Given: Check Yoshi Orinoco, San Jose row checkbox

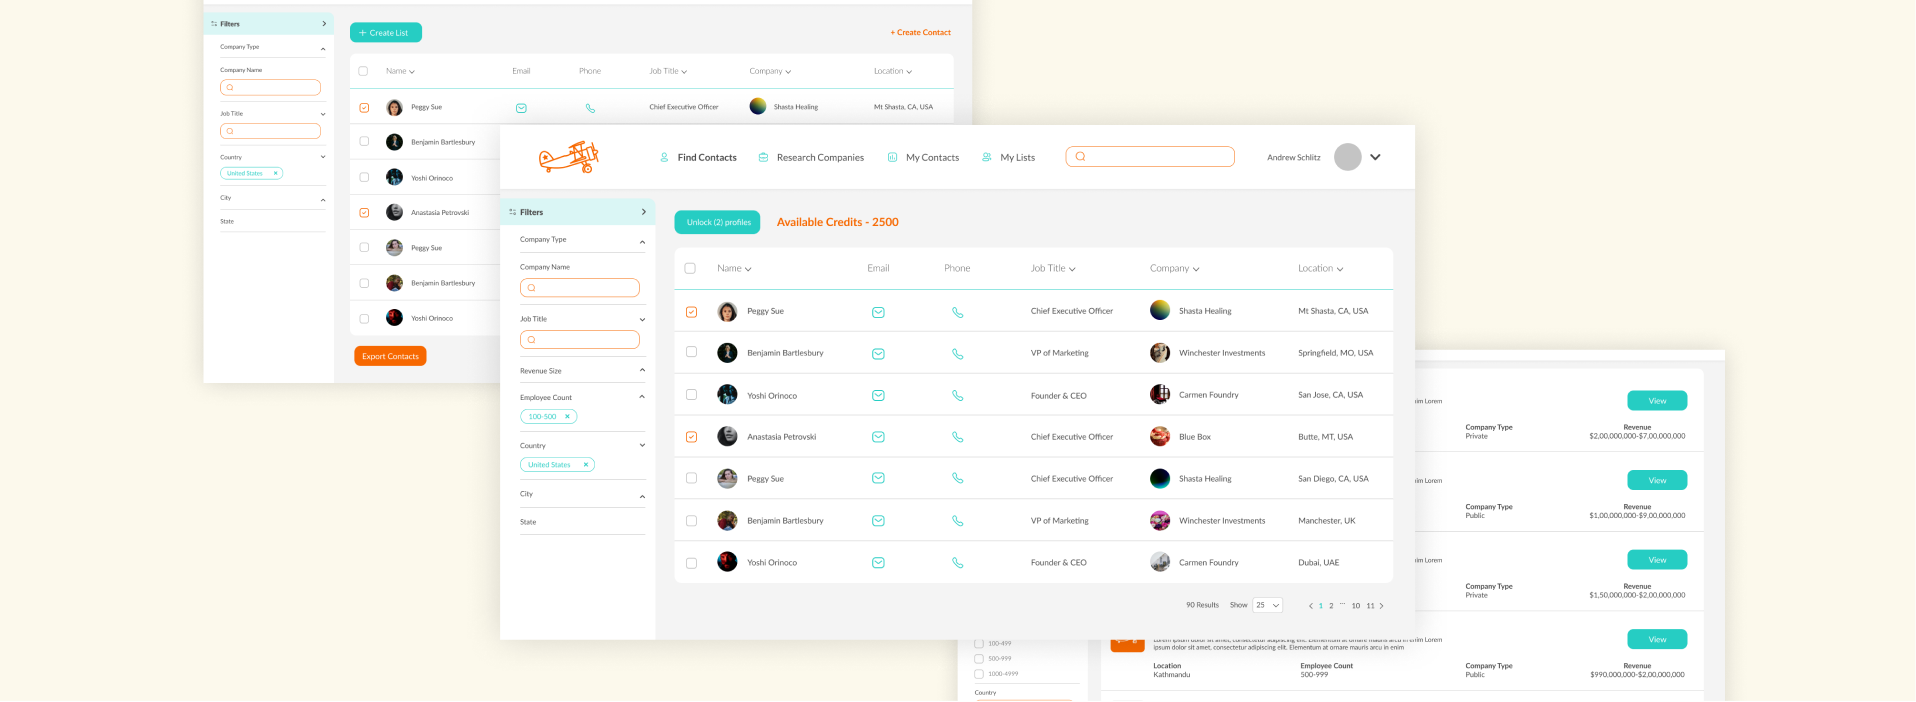Looking at the screenshot, I should pyautogui.click(x=691, y=395).
